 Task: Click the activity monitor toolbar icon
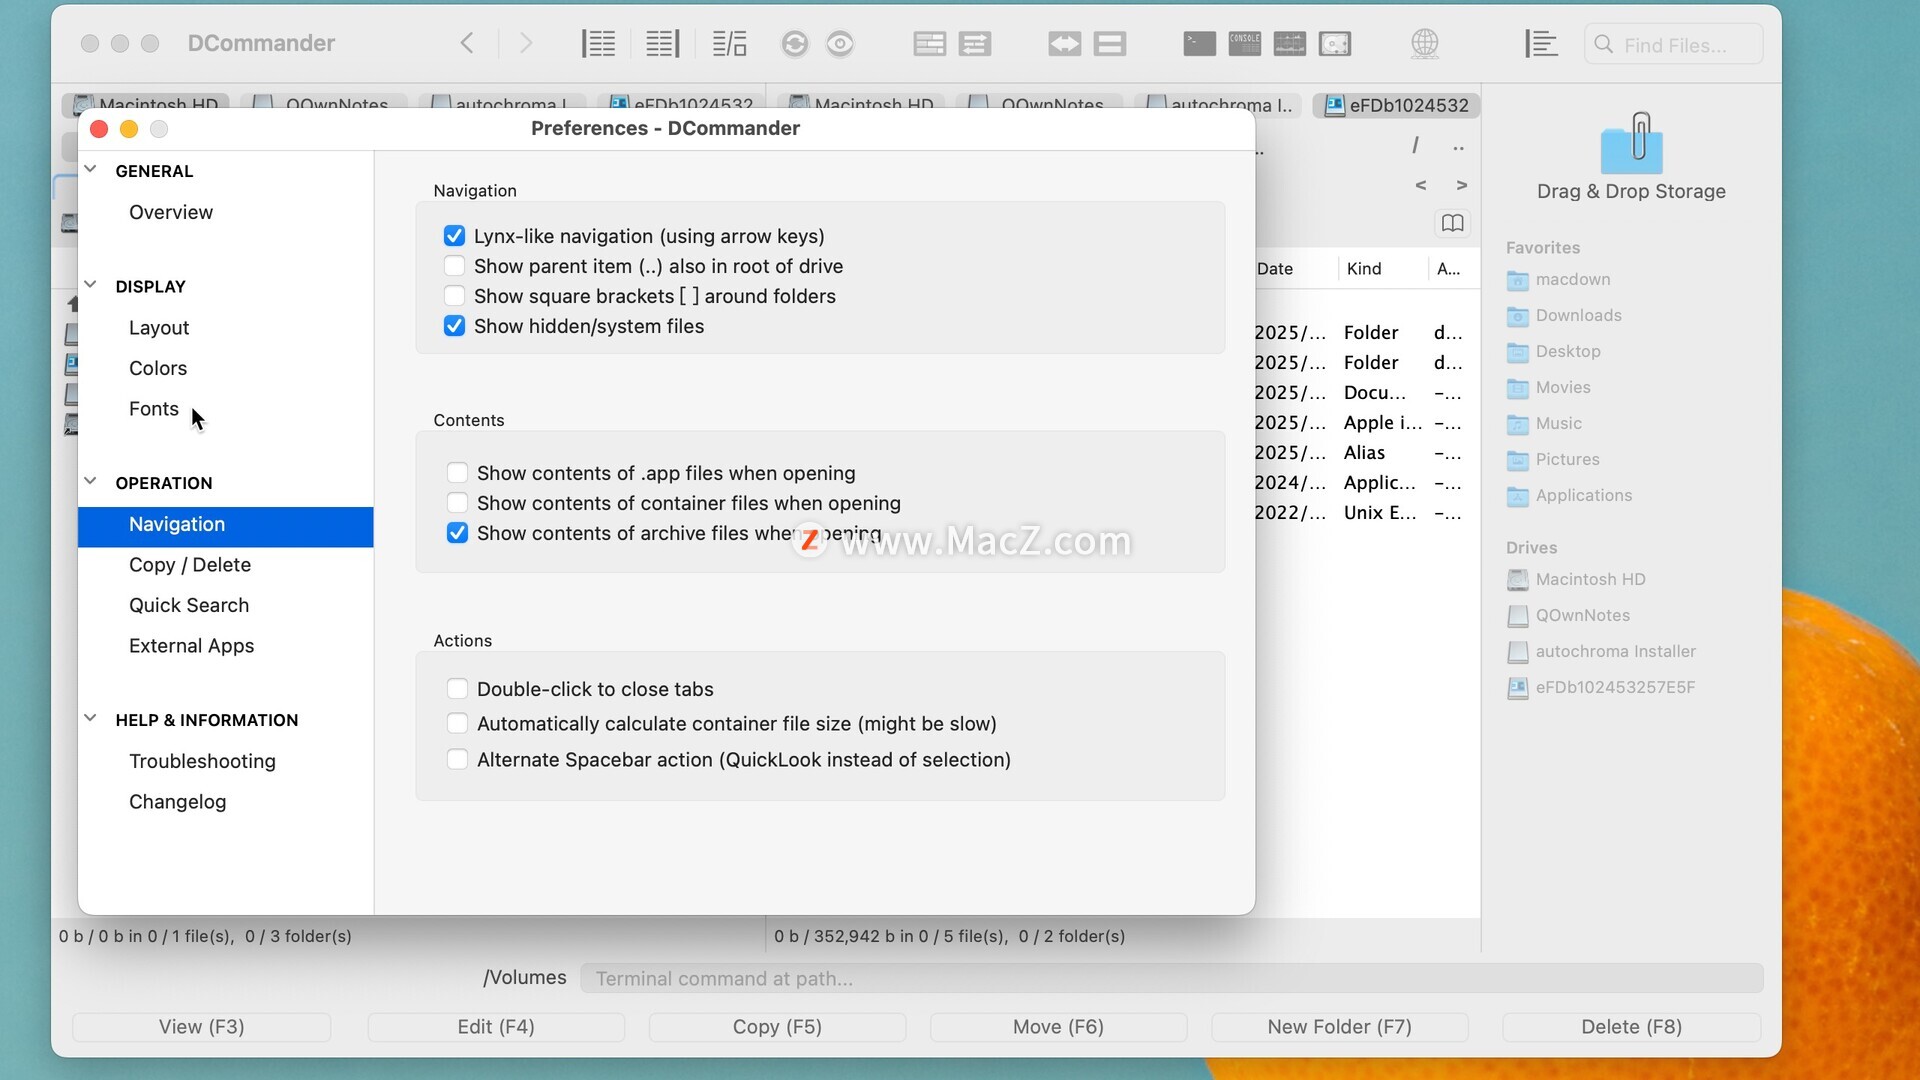1289,44
